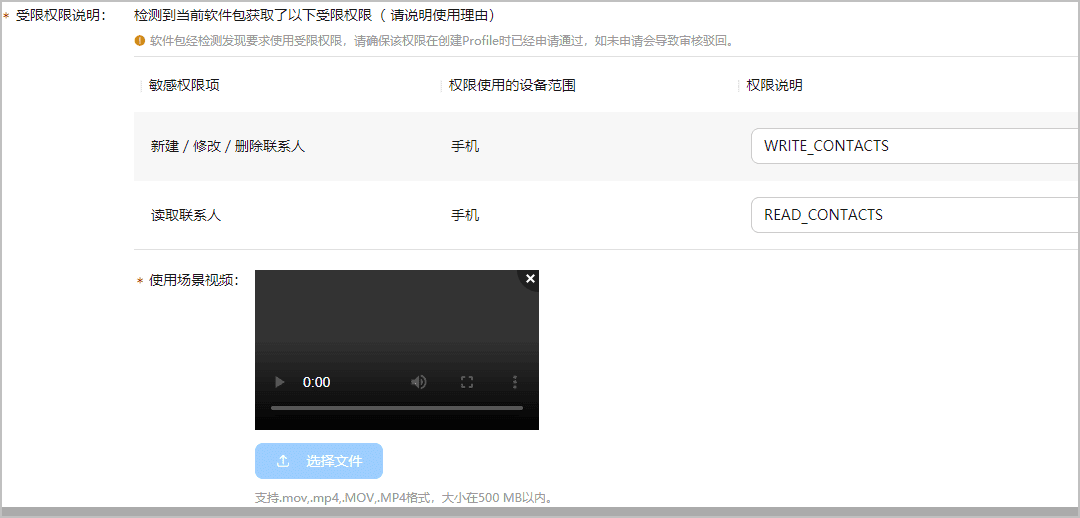This screenshot has width=1080, height=518.
Task: Click the 受限权限说明 field label
Action: pyautogui.click(x=59, y=15)
